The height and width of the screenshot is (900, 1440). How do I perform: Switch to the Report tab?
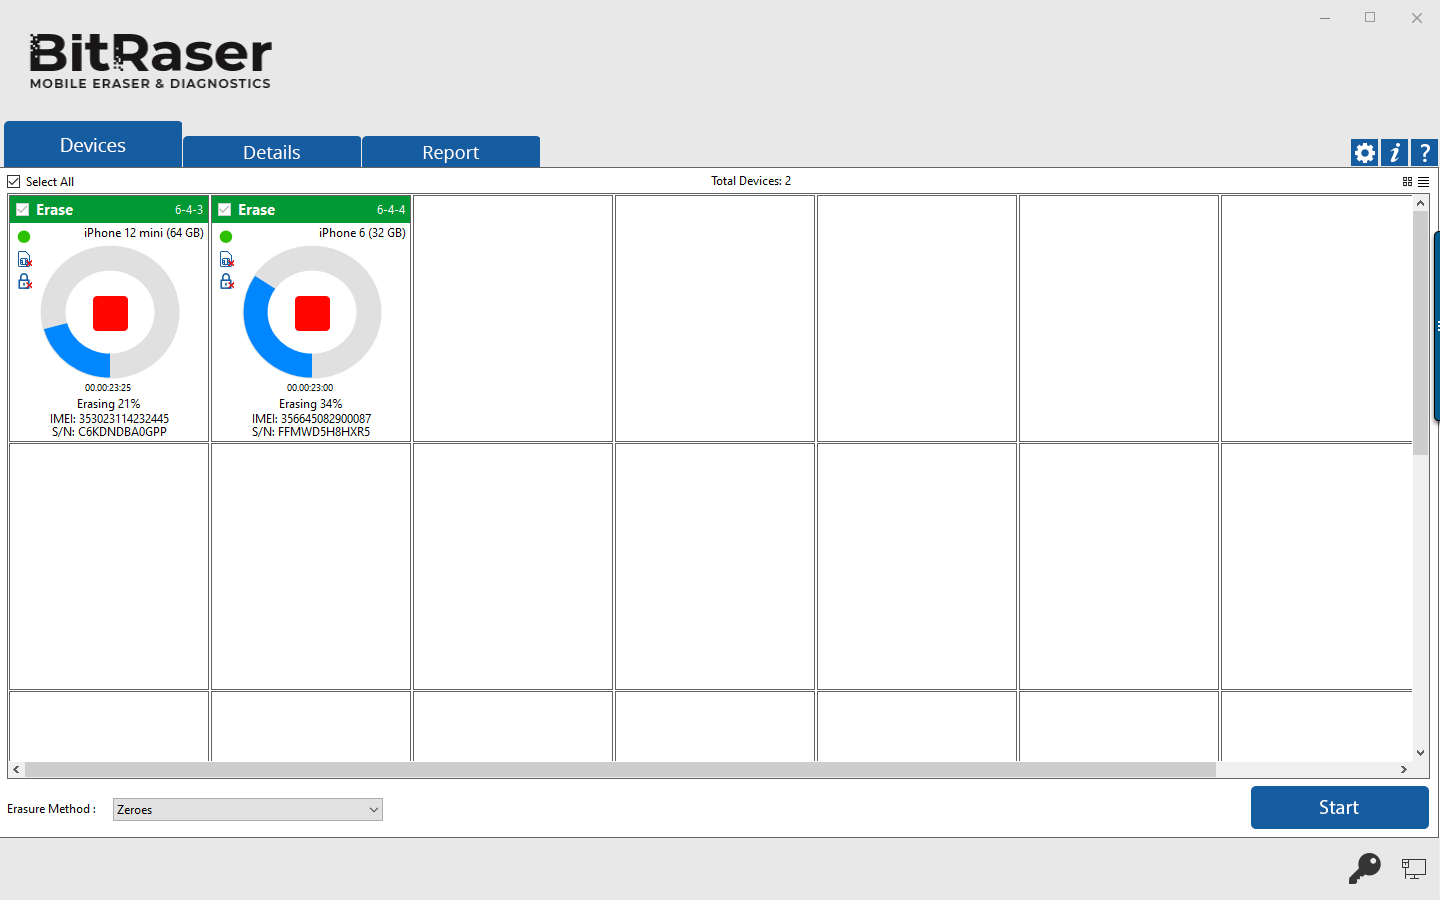[451, 152]
